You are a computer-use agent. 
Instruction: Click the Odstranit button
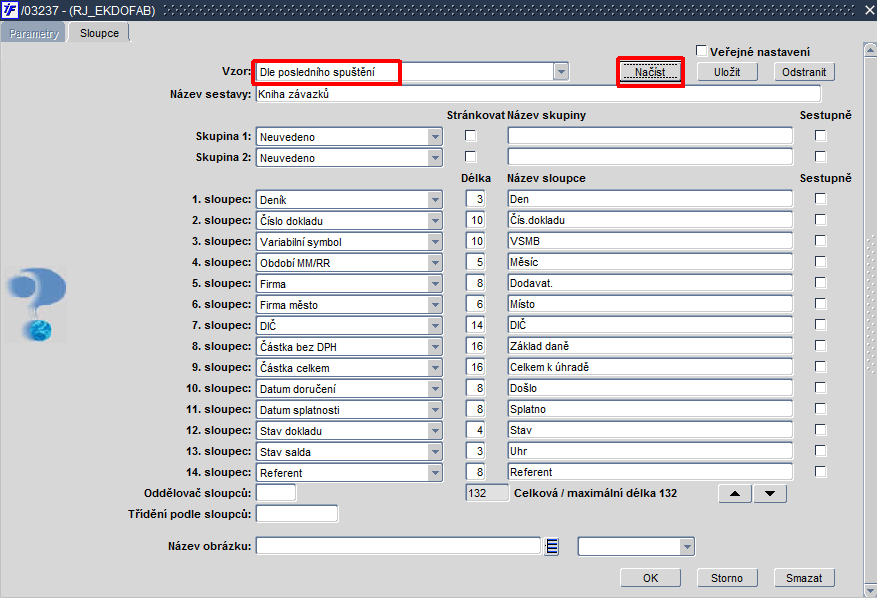point(804,72)
